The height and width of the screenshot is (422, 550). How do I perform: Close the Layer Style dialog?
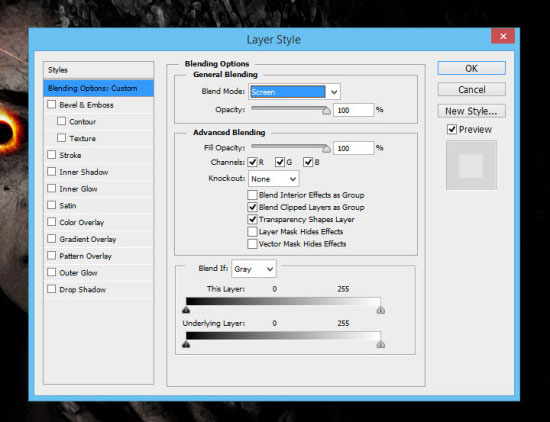(x=503, y=36)
